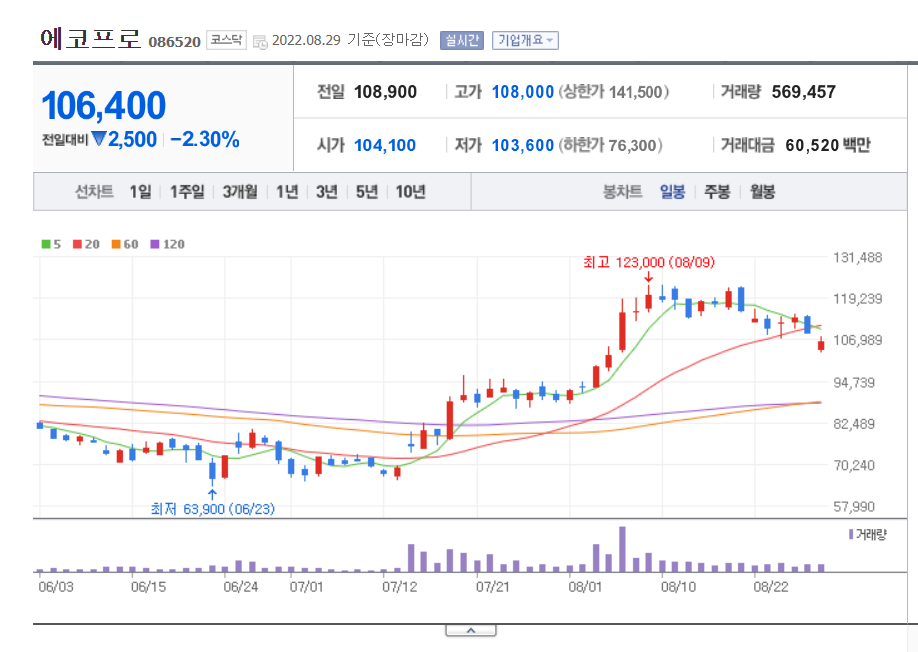Click the 131,488 price axis label
Image resolution: width=918 pixels, height=652 pixels.
(857, 258)
